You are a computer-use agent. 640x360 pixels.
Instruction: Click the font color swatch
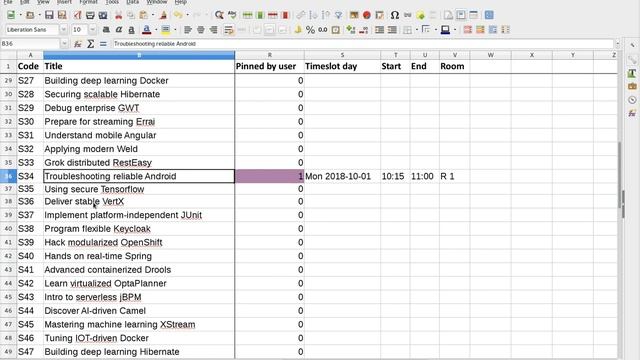(147, 30)
